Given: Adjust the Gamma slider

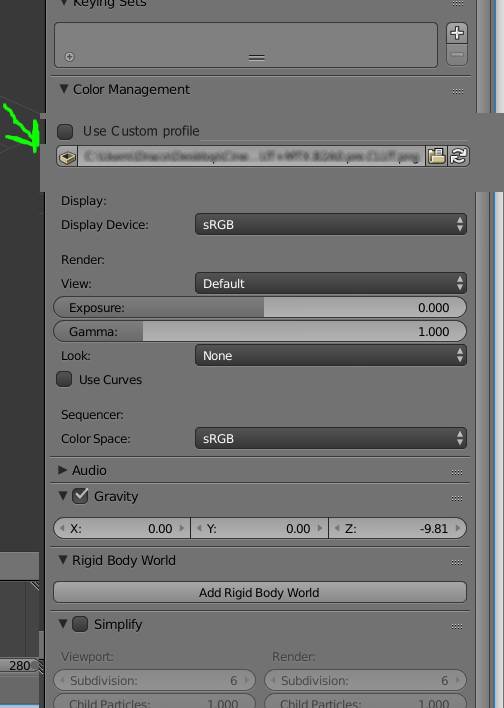Looking at the screenshot, I should point(260,331).
